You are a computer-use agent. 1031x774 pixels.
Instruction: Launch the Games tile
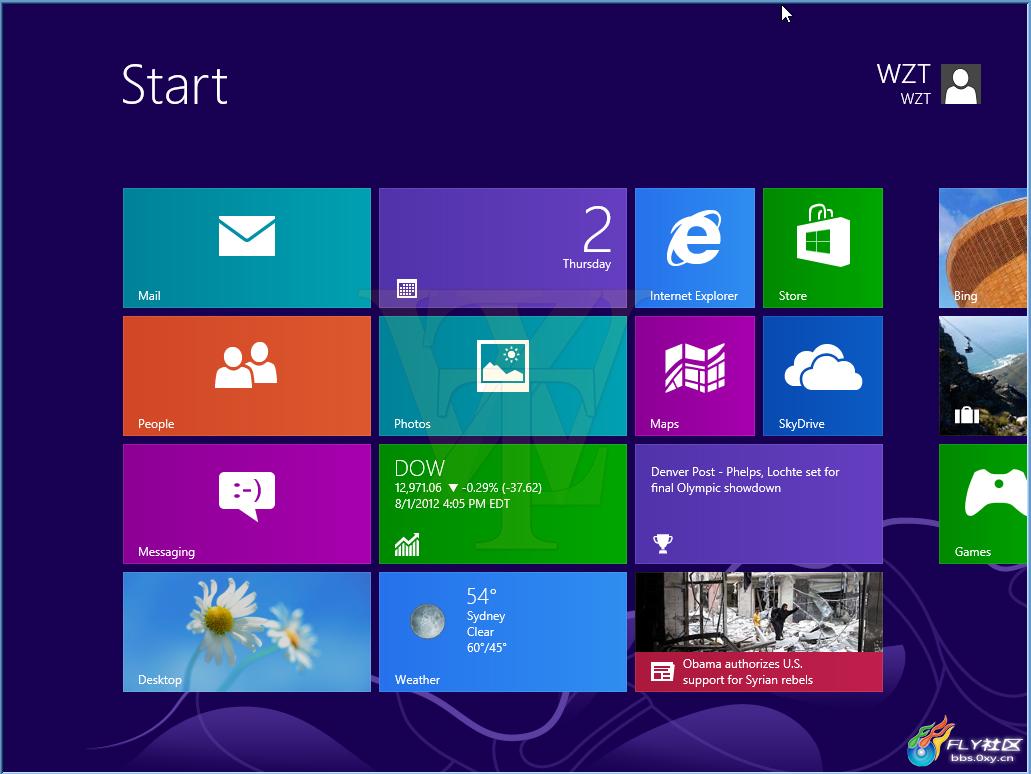(983, 504)
